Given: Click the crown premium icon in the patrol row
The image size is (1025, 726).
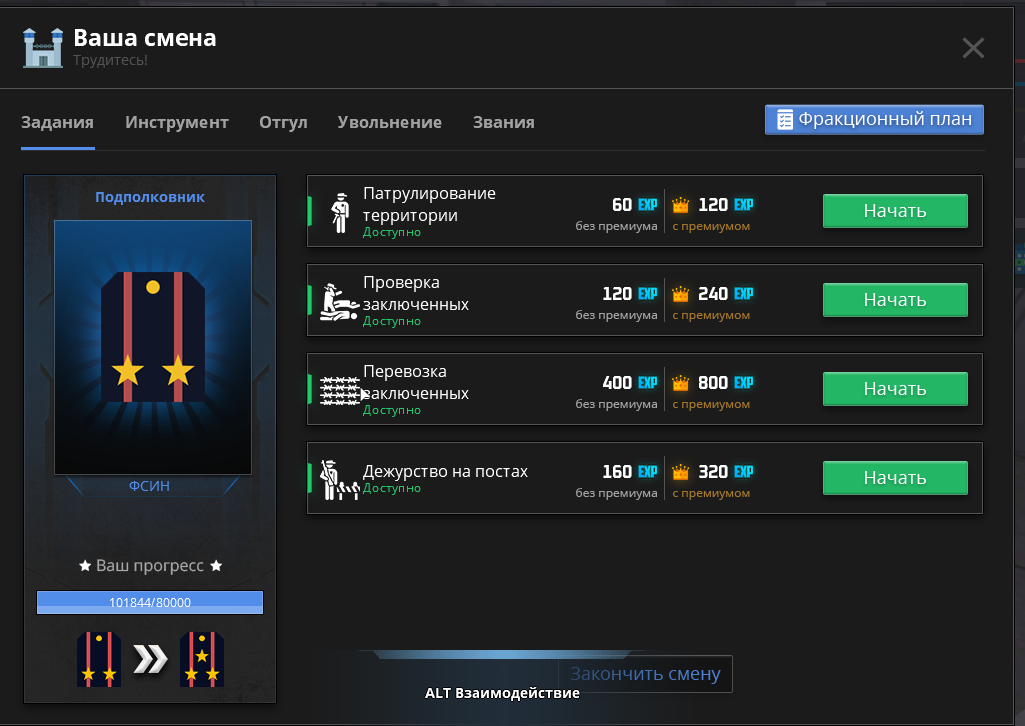Looking at the screenshot, I should 681,206.
